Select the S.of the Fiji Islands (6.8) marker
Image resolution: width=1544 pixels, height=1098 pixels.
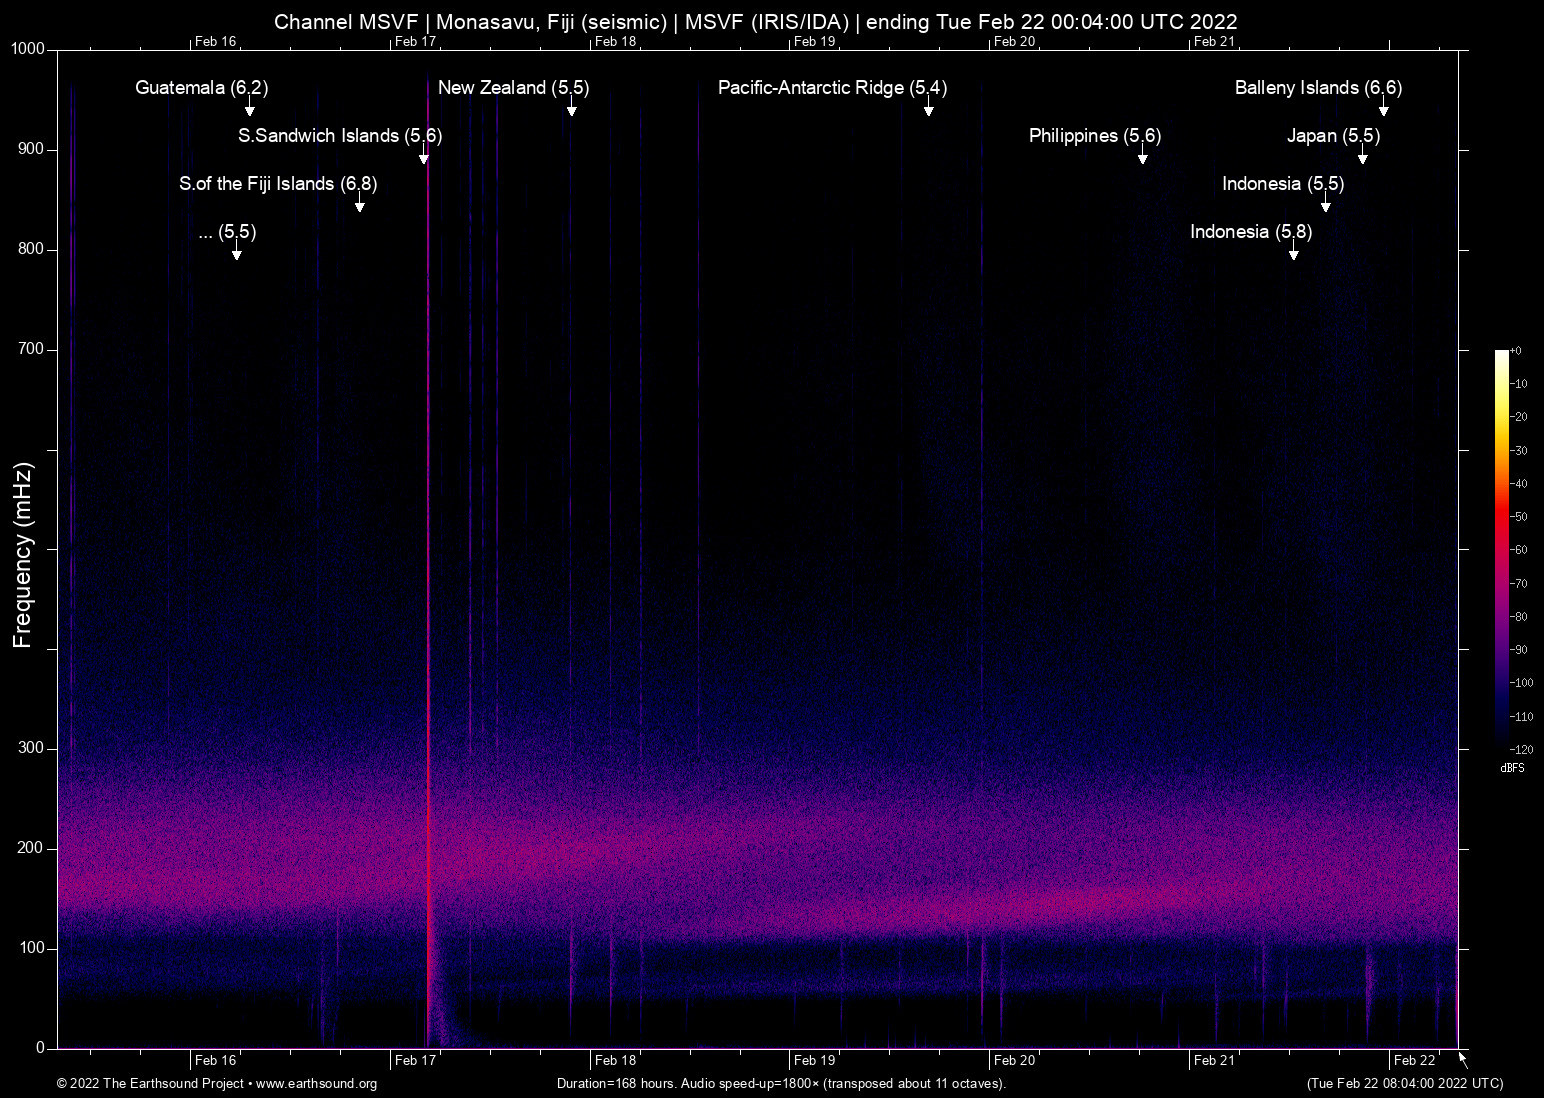pos(360,207)
